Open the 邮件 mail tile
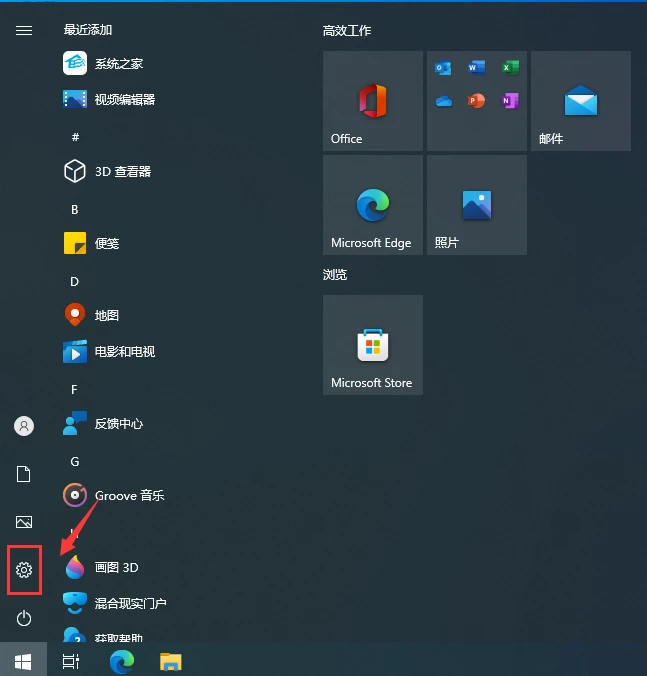647x676 pixels. pyautogui.click(x=581, y=101)
